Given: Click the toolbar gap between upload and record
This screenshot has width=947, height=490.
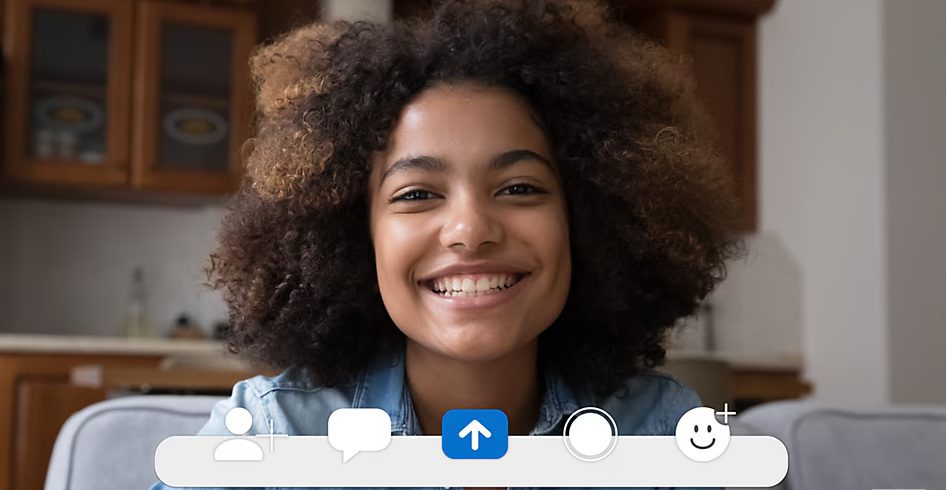Looking at the screenshot, I should tap(535, 462).
